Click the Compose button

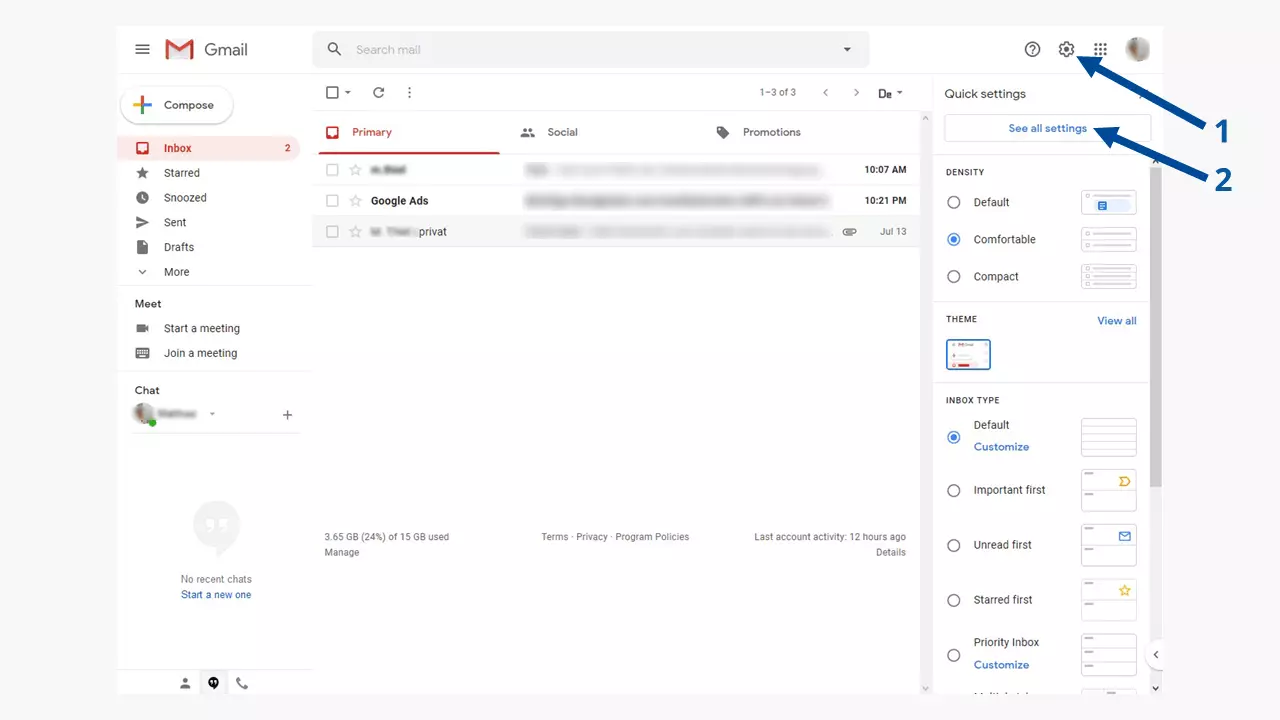[x=176, y=105]
